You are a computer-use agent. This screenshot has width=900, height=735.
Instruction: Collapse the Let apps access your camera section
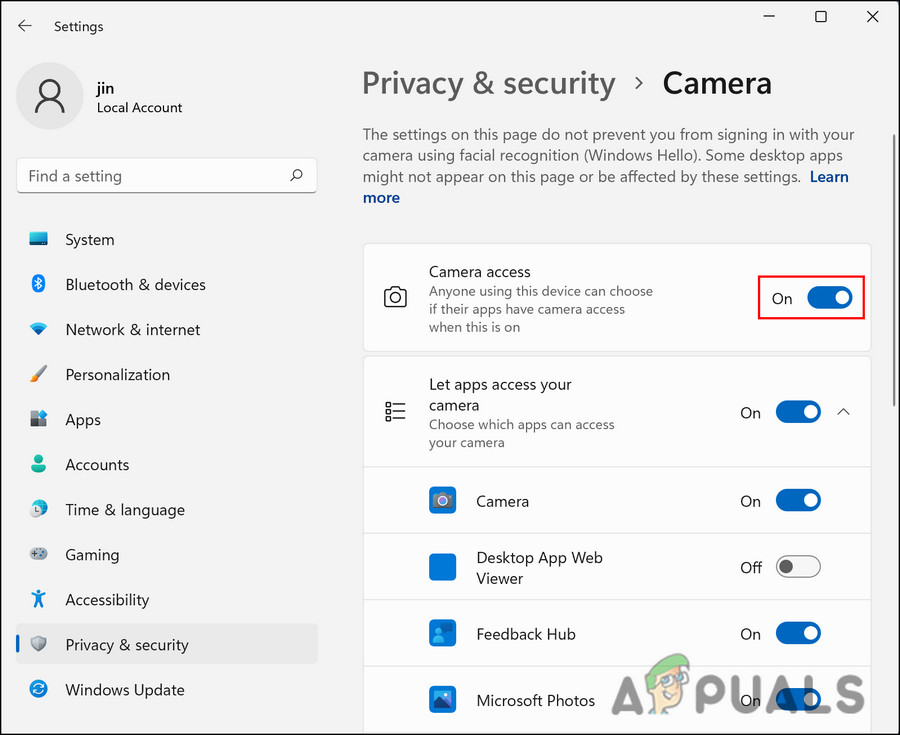[x=844, y=412]
